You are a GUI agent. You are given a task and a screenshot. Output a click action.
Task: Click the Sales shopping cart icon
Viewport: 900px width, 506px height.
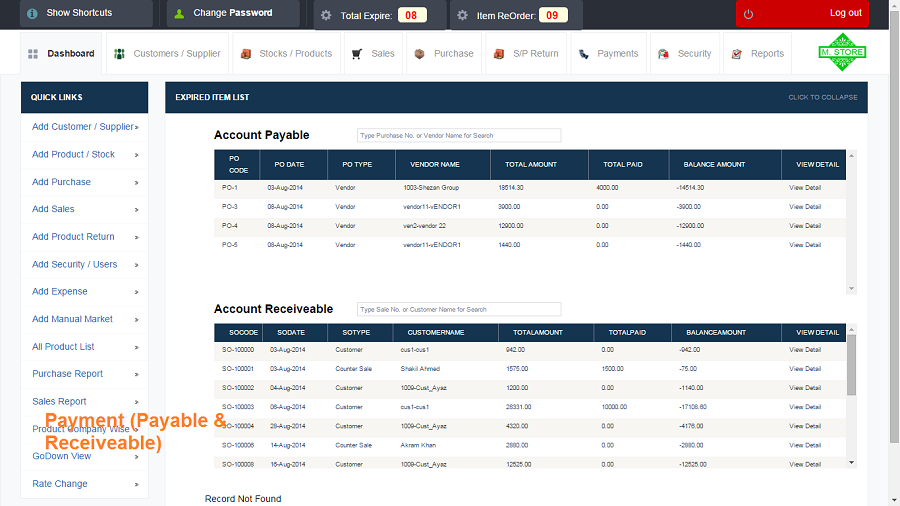coord(356,54)
